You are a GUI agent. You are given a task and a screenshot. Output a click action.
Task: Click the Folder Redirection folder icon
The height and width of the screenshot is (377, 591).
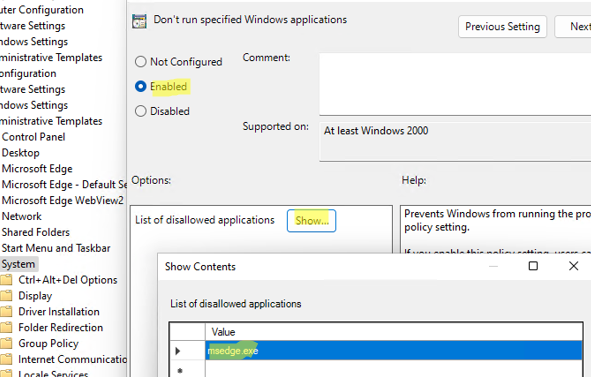tap(6, 327)
